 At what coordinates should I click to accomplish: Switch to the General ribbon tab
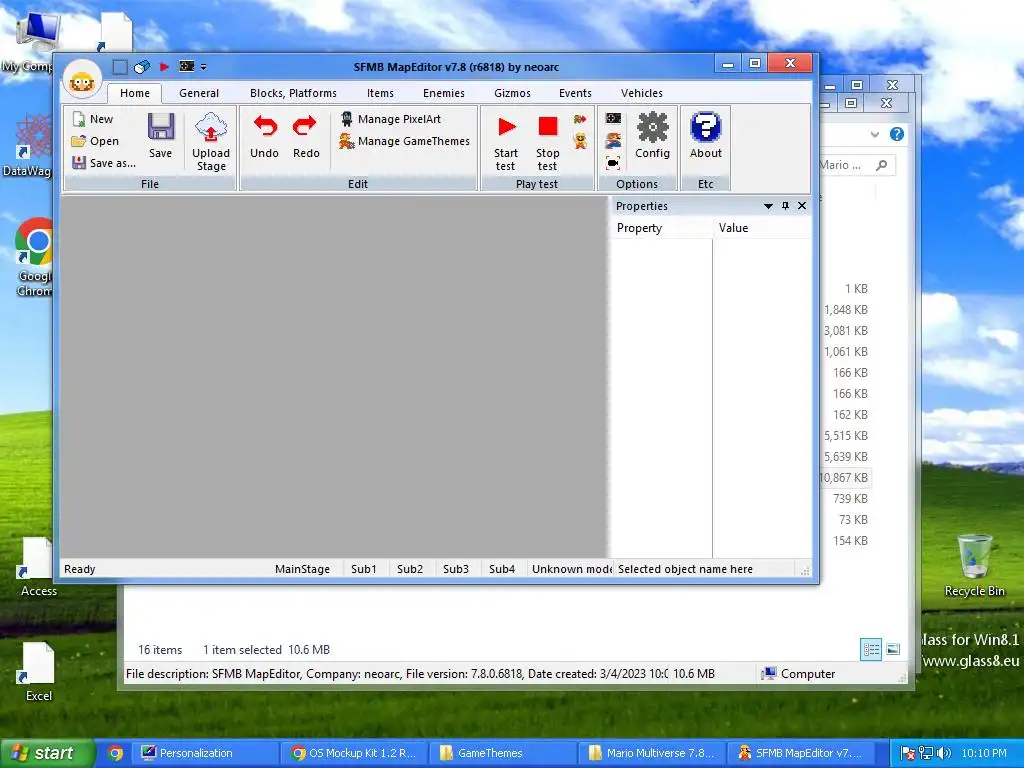click(199, 93)
